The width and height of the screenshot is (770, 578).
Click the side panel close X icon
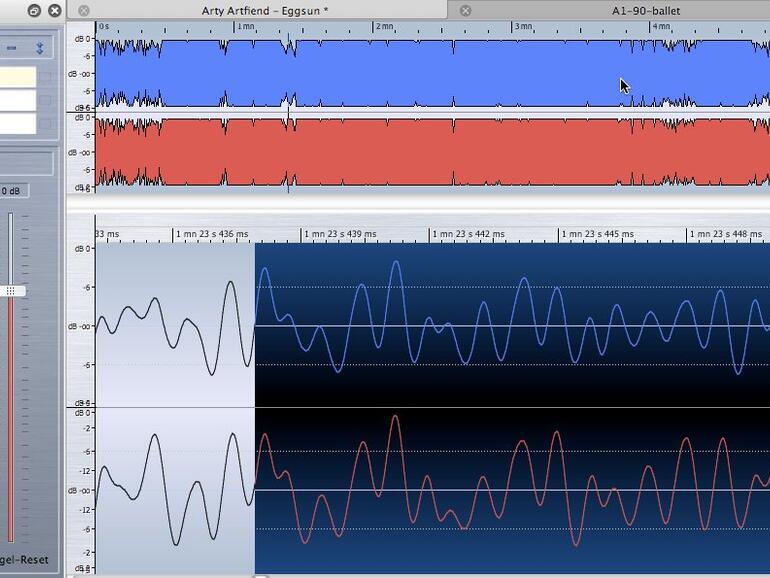(55, 10)
